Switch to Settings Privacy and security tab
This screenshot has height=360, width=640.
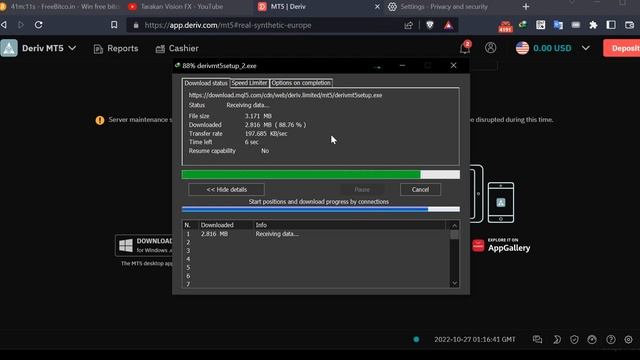pos(443,7)
